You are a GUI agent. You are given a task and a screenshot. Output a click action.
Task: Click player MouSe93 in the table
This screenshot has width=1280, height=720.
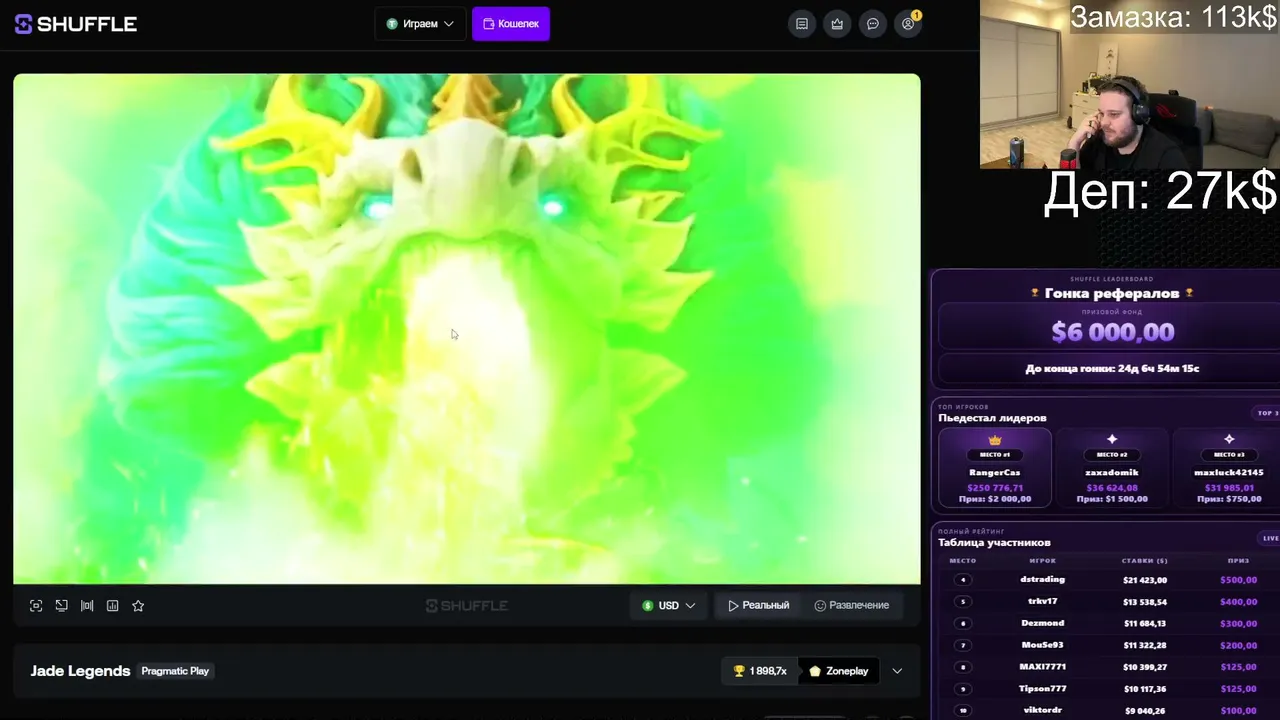pyautogui.click(x=1042, y=646)
